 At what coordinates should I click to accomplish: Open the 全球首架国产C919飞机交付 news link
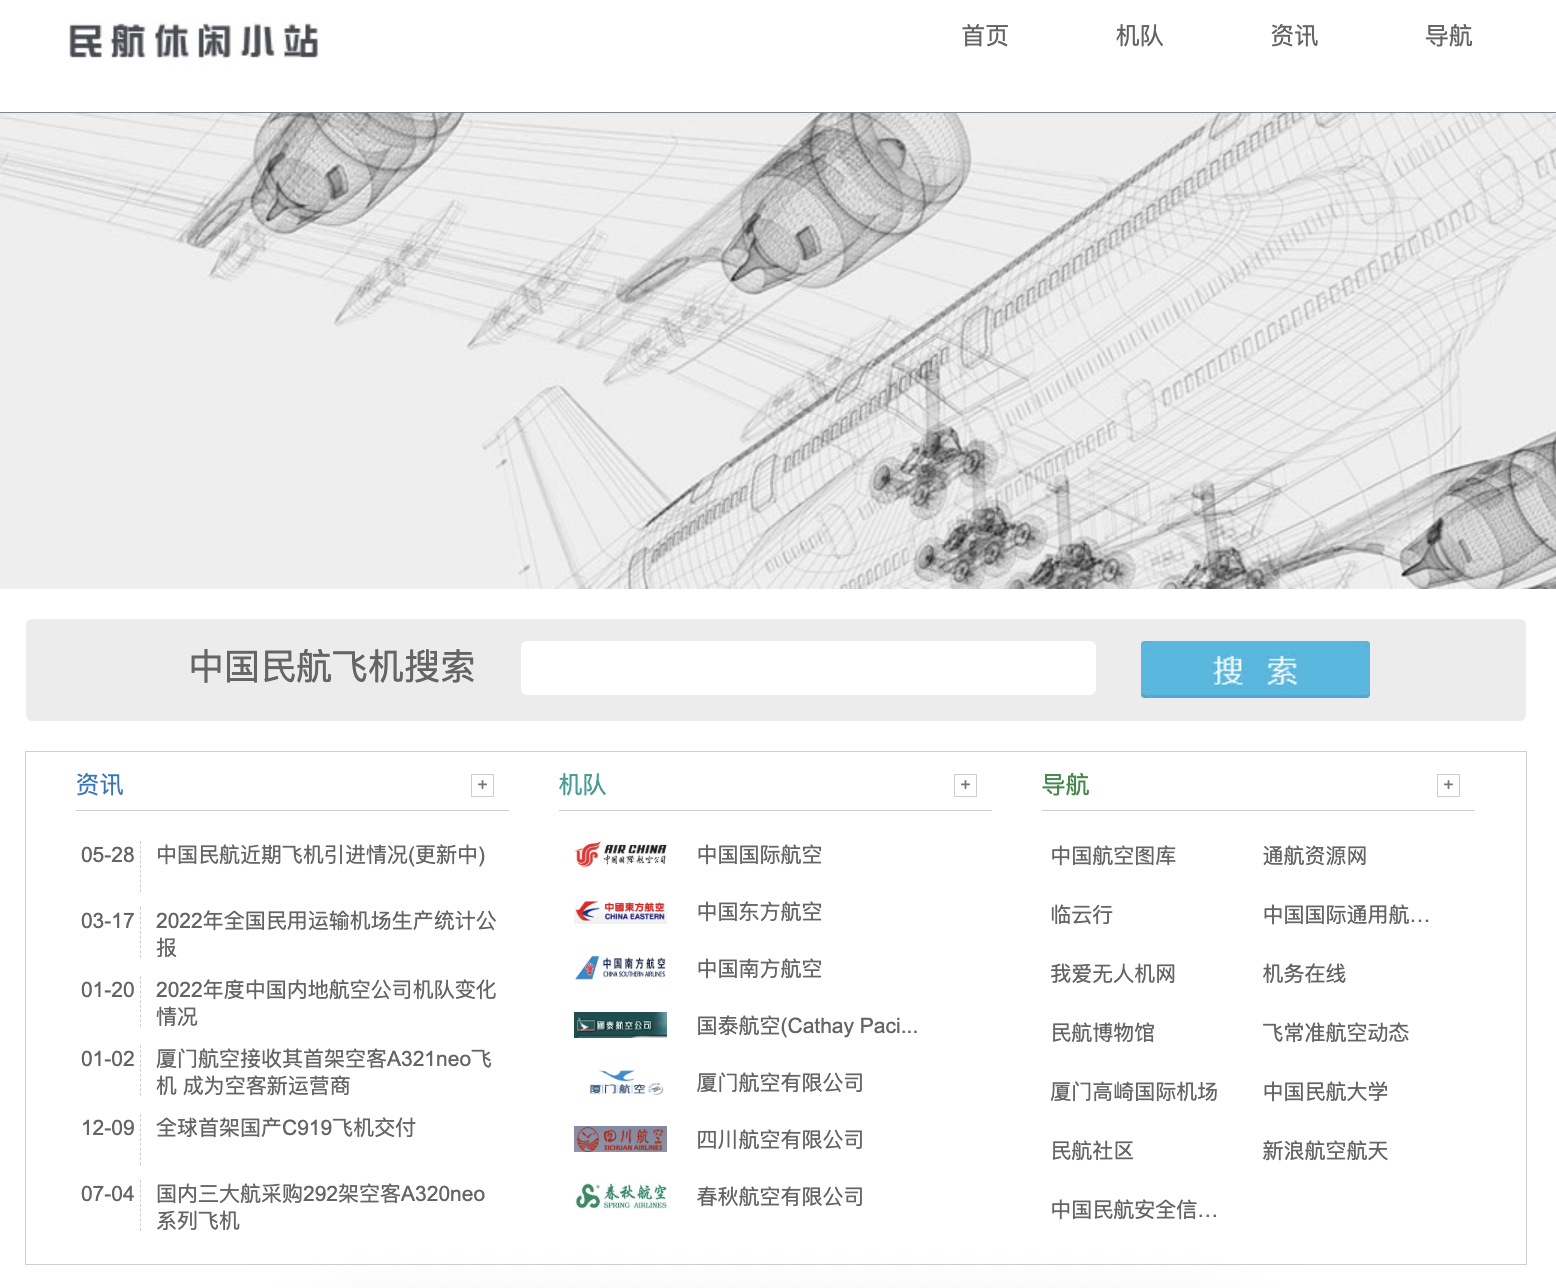point(286,1128)
